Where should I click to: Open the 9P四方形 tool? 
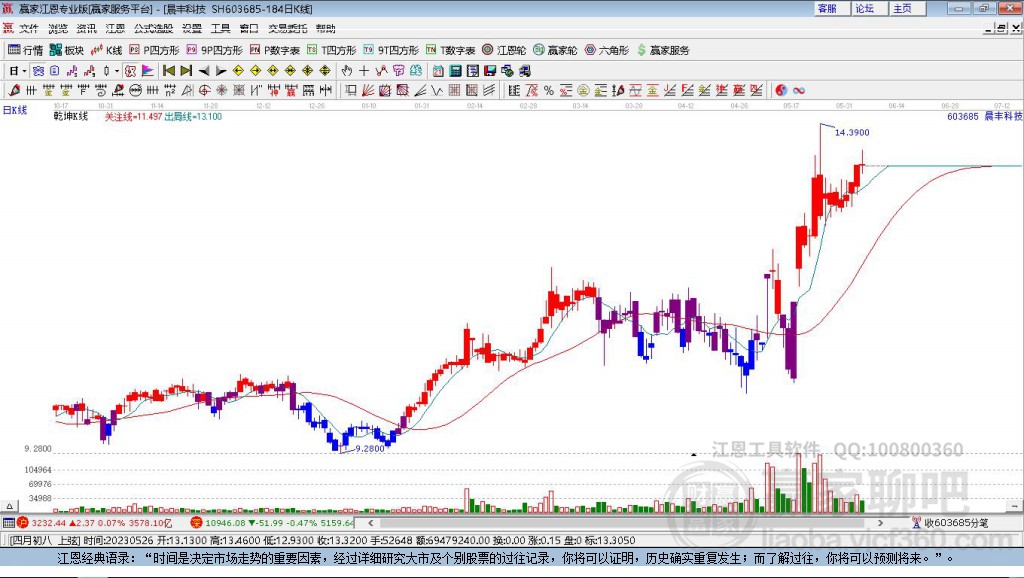[x=214, y=50]
